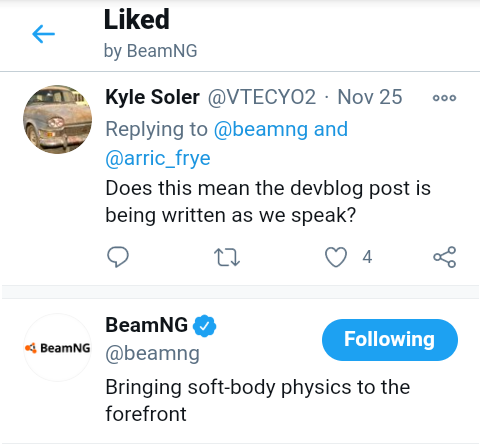The image size is (480, 446).
Task: Open the @VTECYO2 handle
Action: pyautogui.click(x=262, y=97)
